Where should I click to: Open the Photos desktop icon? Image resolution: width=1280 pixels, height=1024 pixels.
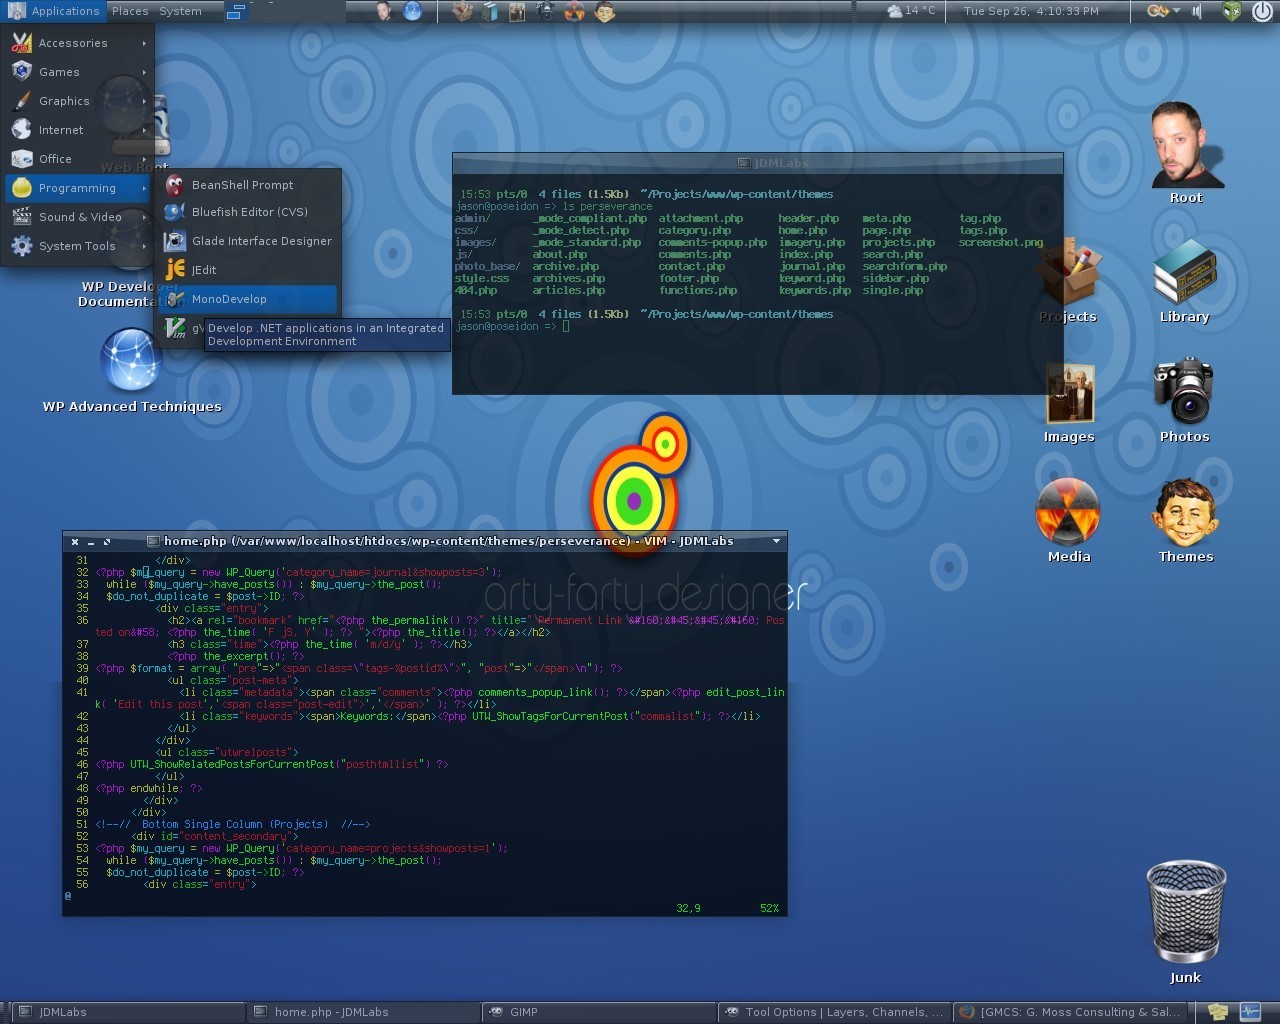tap(1185, 400)
